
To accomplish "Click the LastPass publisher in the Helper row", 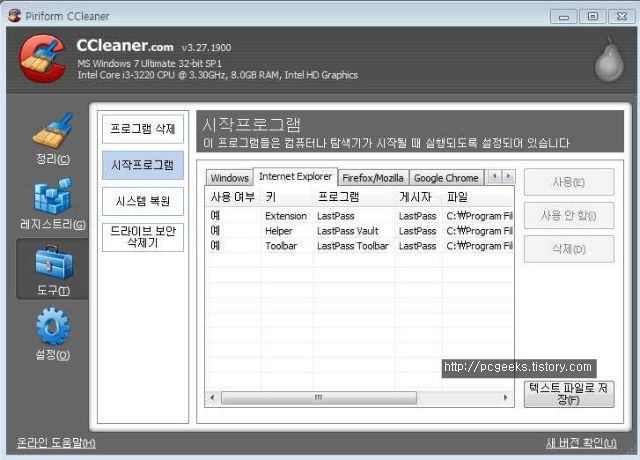I will click(418, 231).
